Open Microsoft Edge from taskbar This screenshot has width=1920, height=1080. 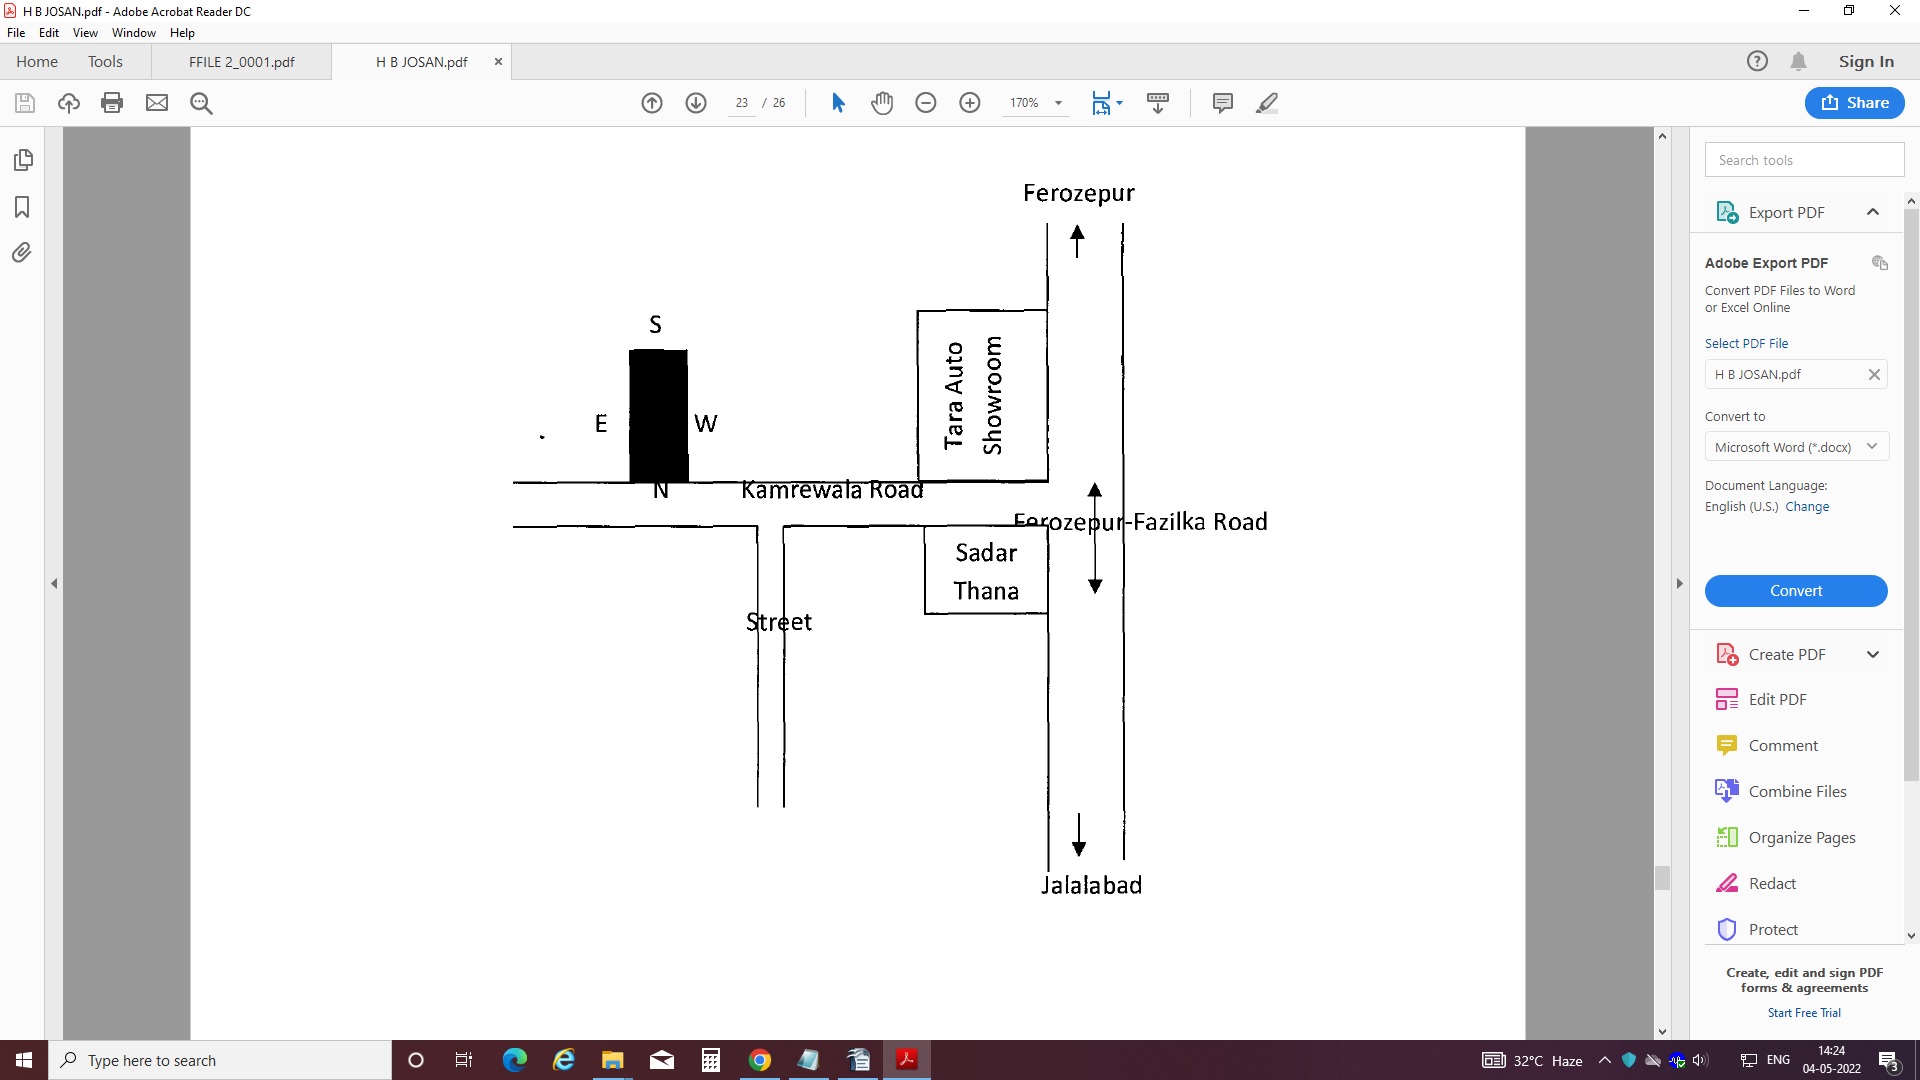pyautogui.click(x=515, y=1060)
